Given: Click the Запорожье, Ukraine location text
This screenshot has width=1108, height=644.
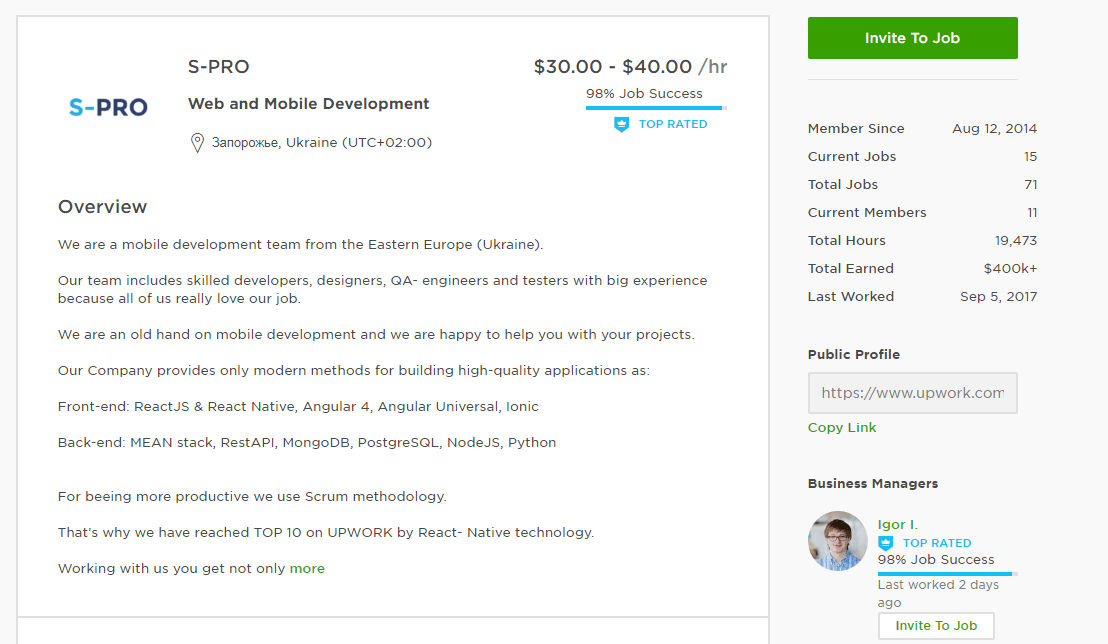Looking at the screenshot, I should click(321, 143).
